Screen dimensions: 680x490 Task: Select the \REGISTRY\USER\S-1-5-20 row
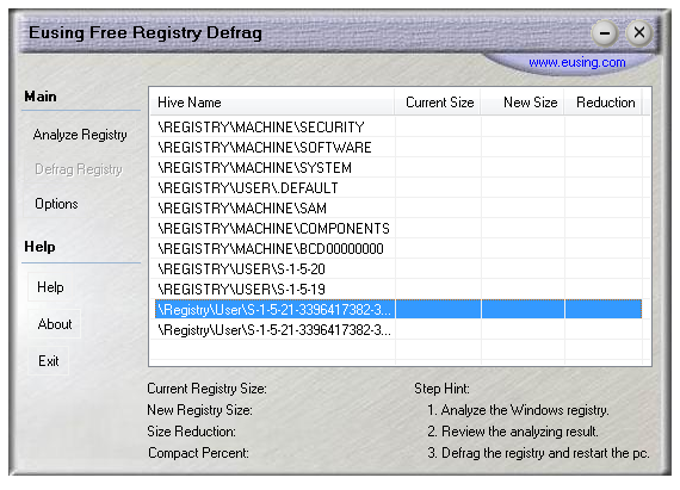click(398, 269)
